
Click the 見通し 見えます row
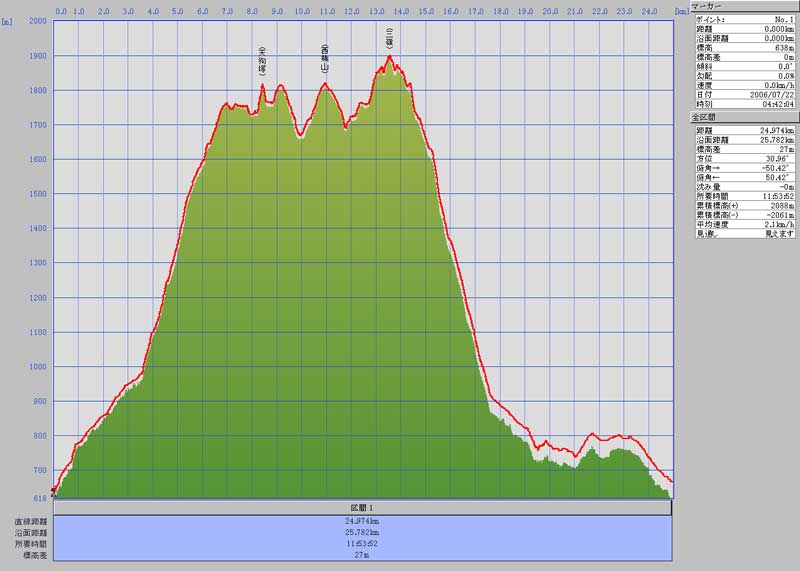(743, 233)
